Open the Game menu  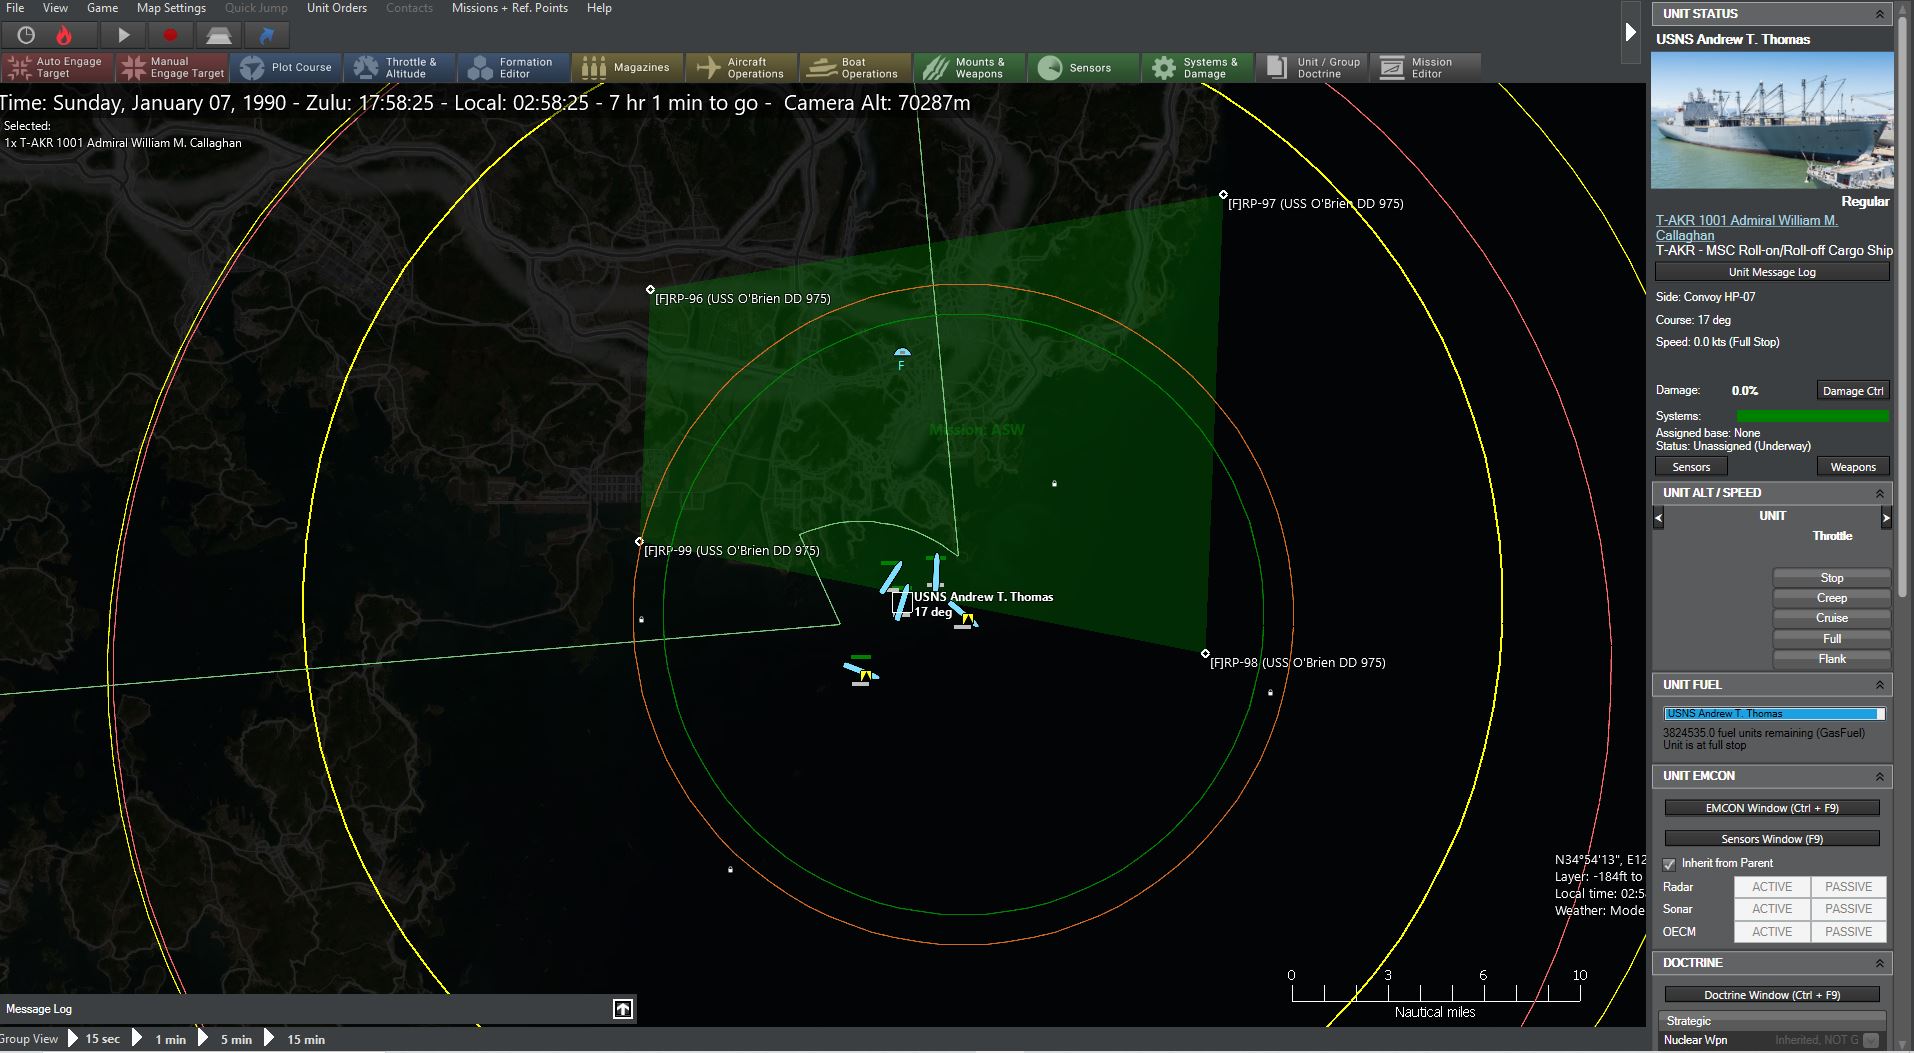(x=102, y=8)
